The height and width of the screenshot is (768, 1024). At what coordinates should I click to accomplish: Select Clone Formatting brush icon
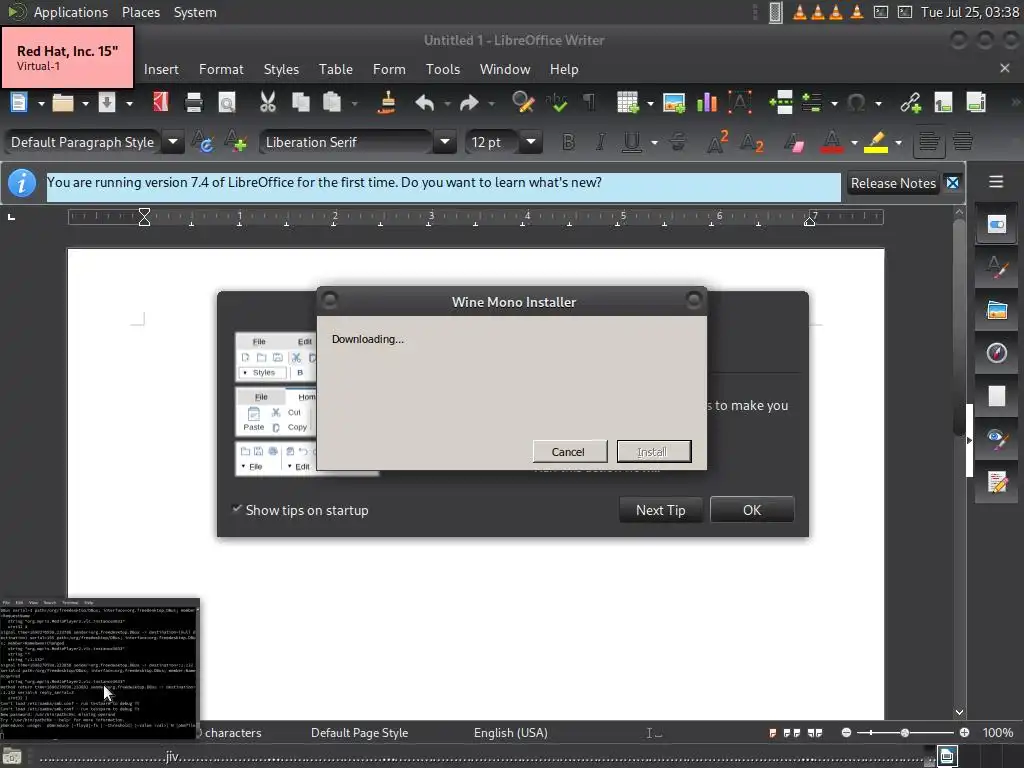click(x=387, y=103)
